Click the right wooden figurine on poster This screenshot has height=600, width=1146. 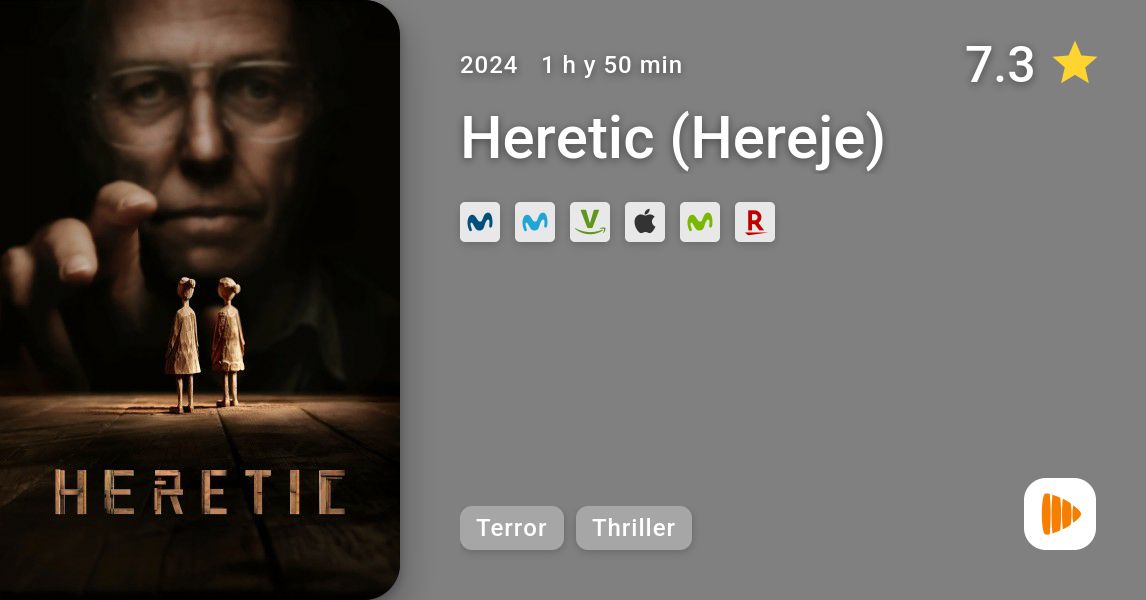click(x=228, y=341)
